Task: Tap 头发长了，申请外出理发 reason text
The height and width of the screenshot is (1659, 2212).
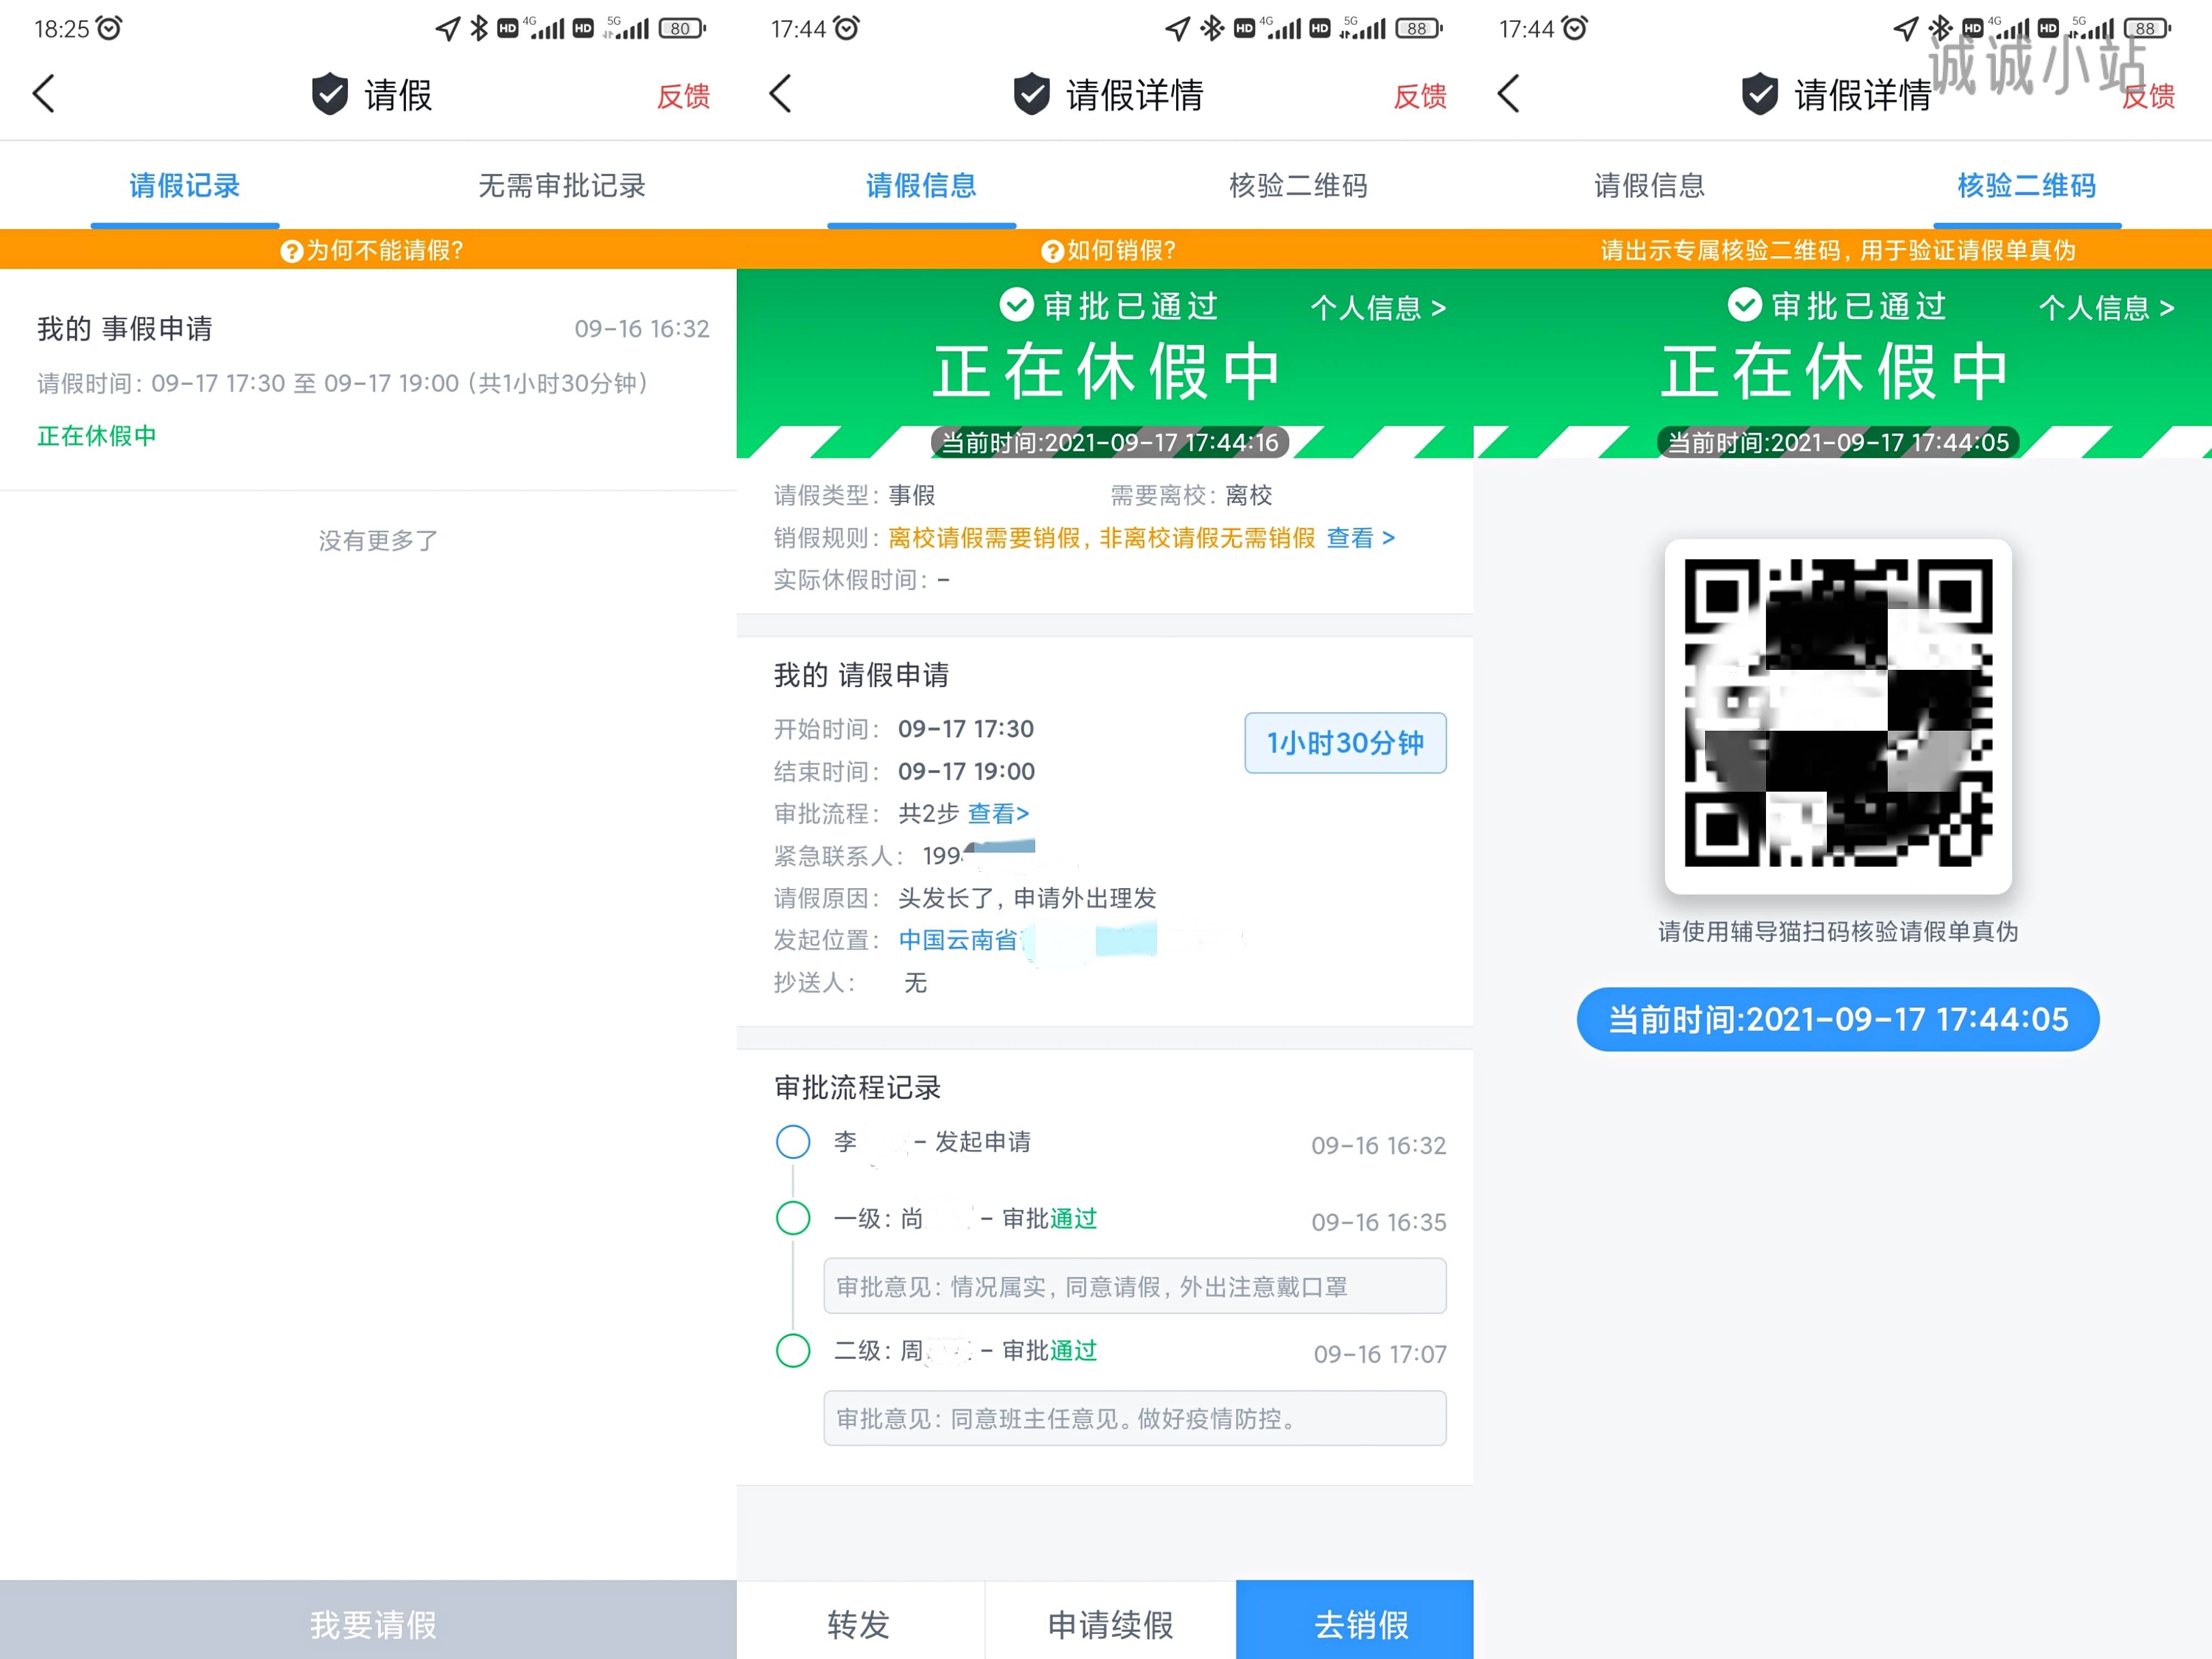Action: click(x=1027, y=898)
